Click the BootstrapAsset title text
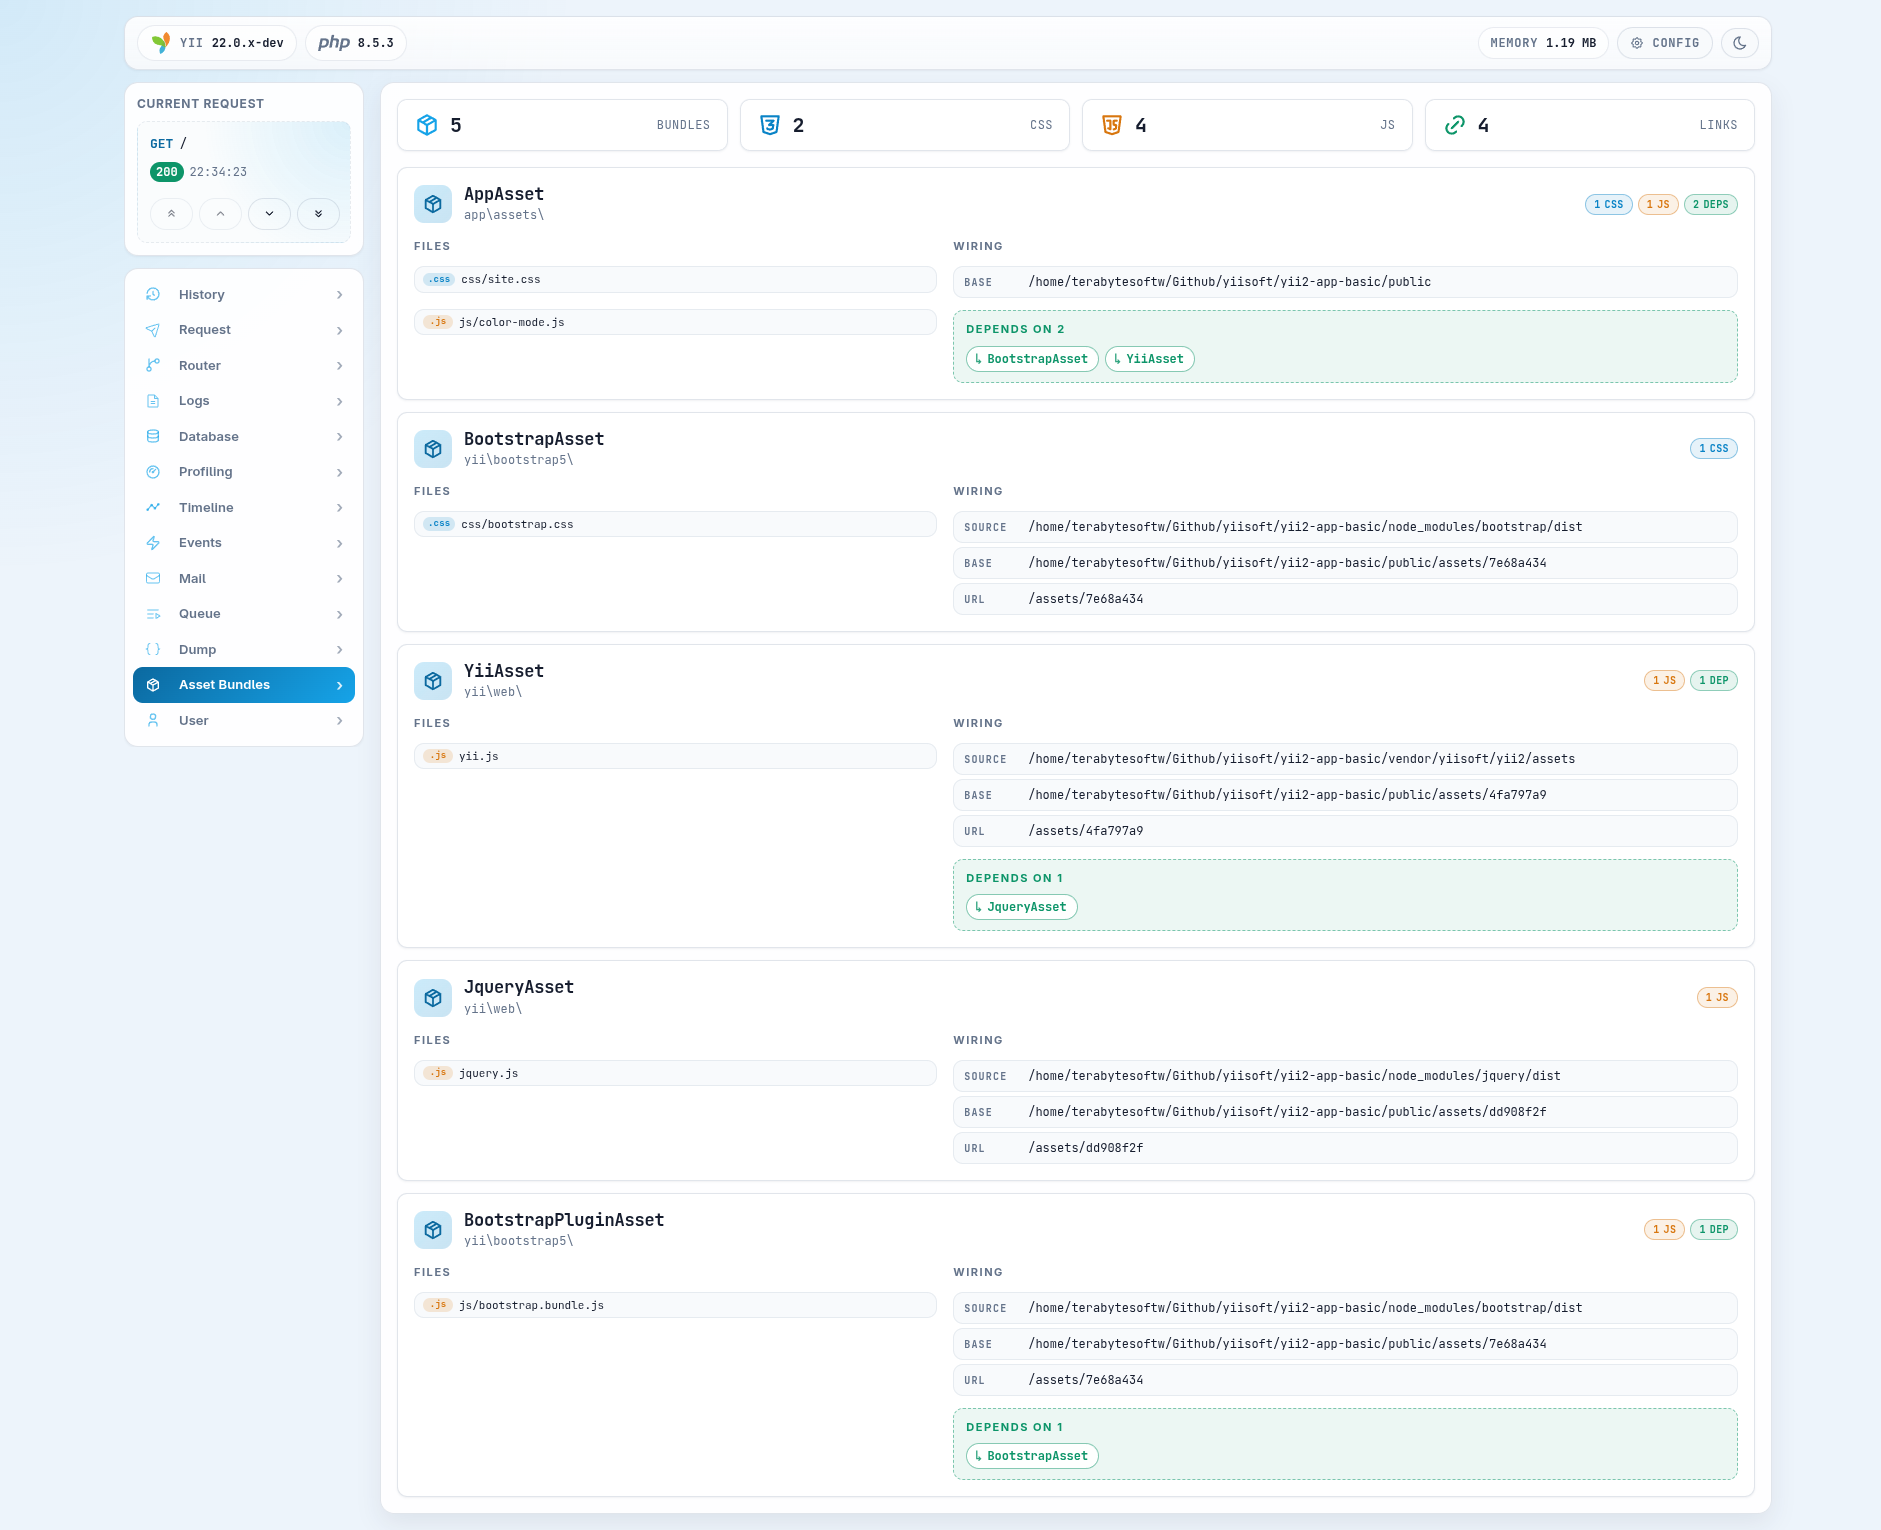1881x1530 pixels. 534,439
